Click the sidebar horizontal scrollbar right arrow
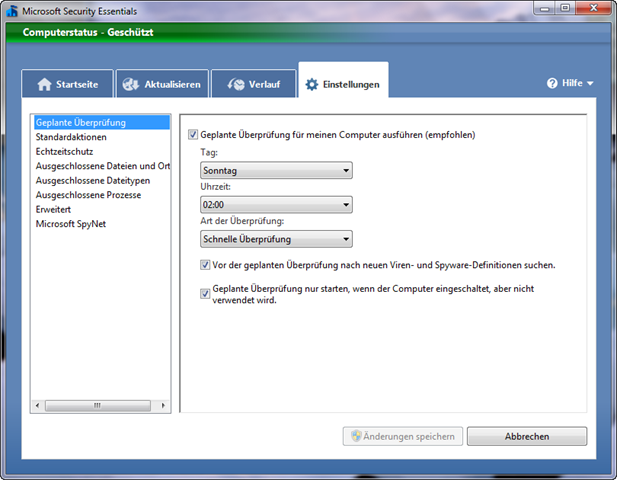617x480 pixels. point(165,405)
